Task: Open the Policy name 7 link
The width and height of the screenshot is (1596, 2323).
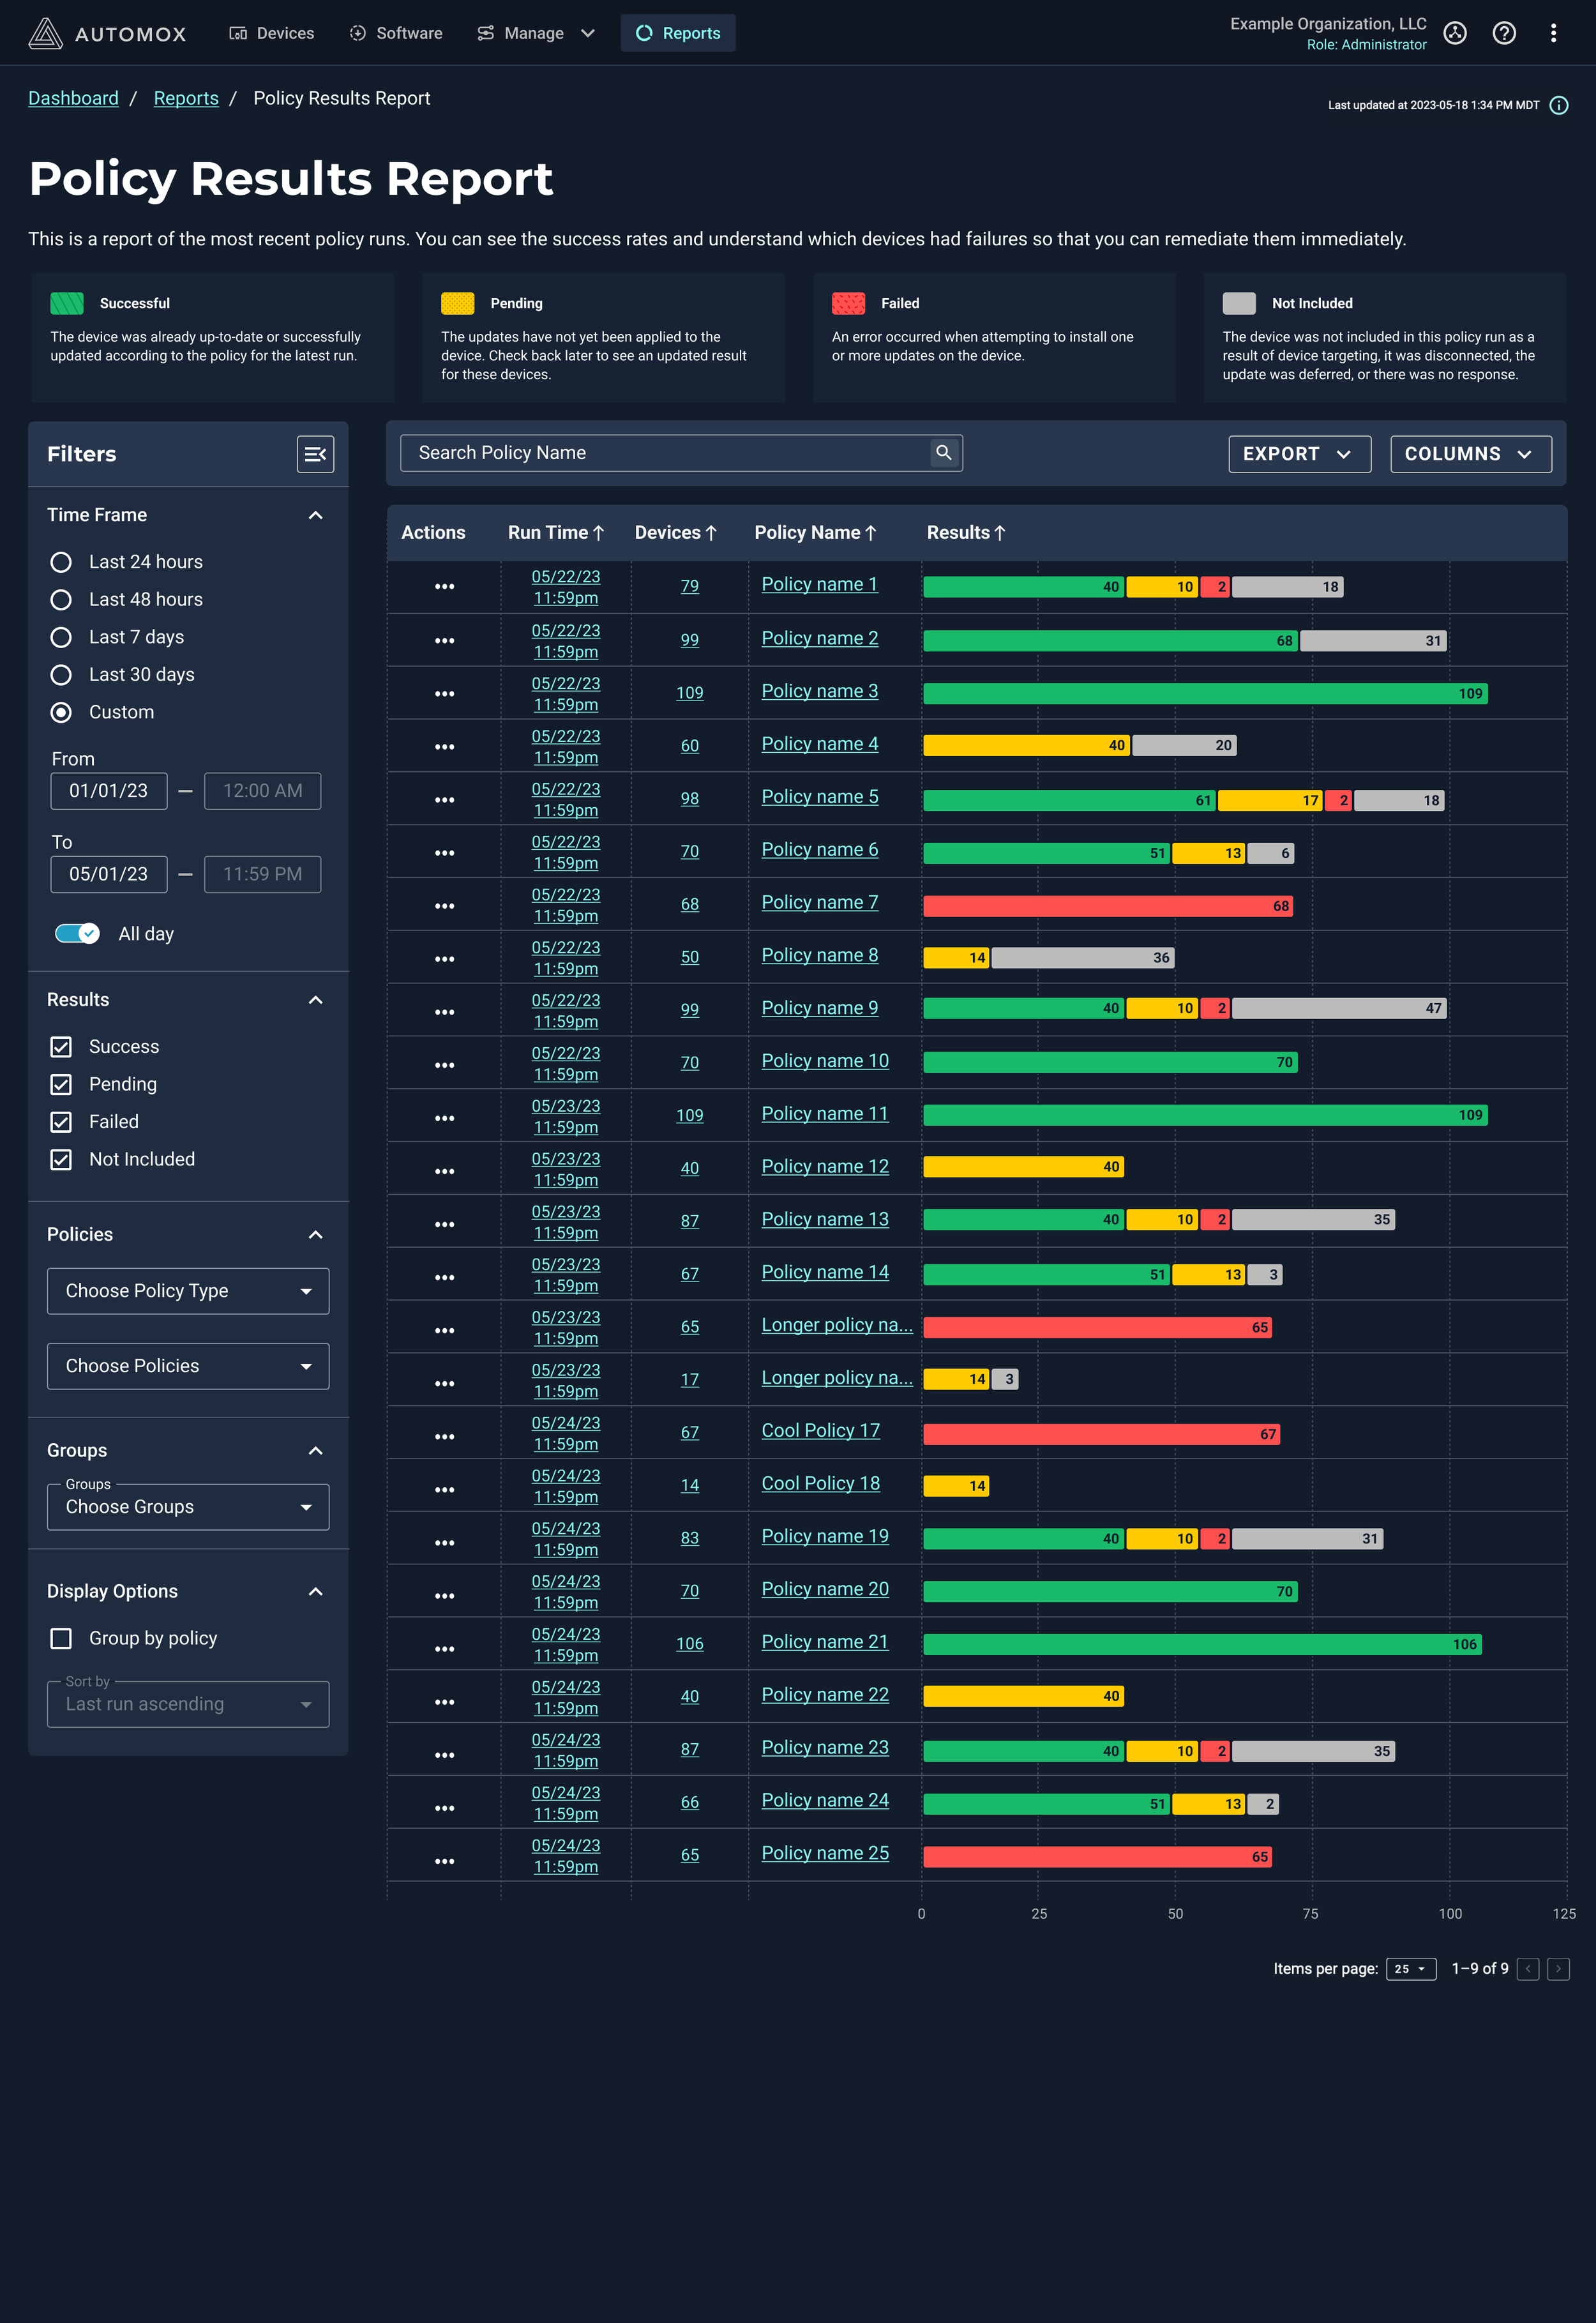Action: [x=819, y=902]
